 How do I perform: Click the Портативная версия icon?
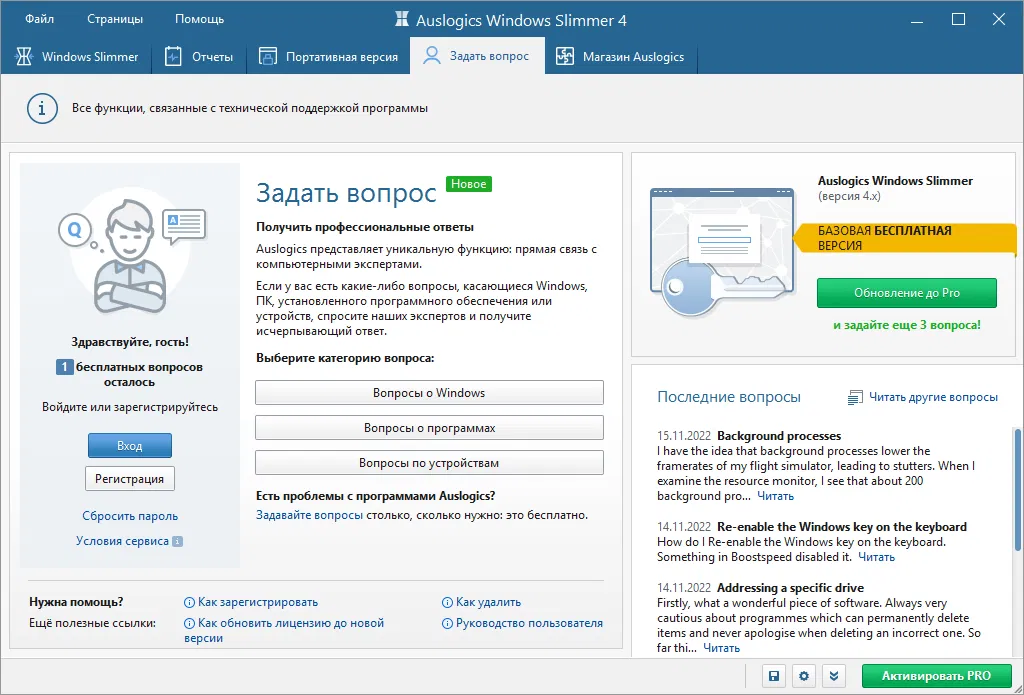[x=268, y=56]
